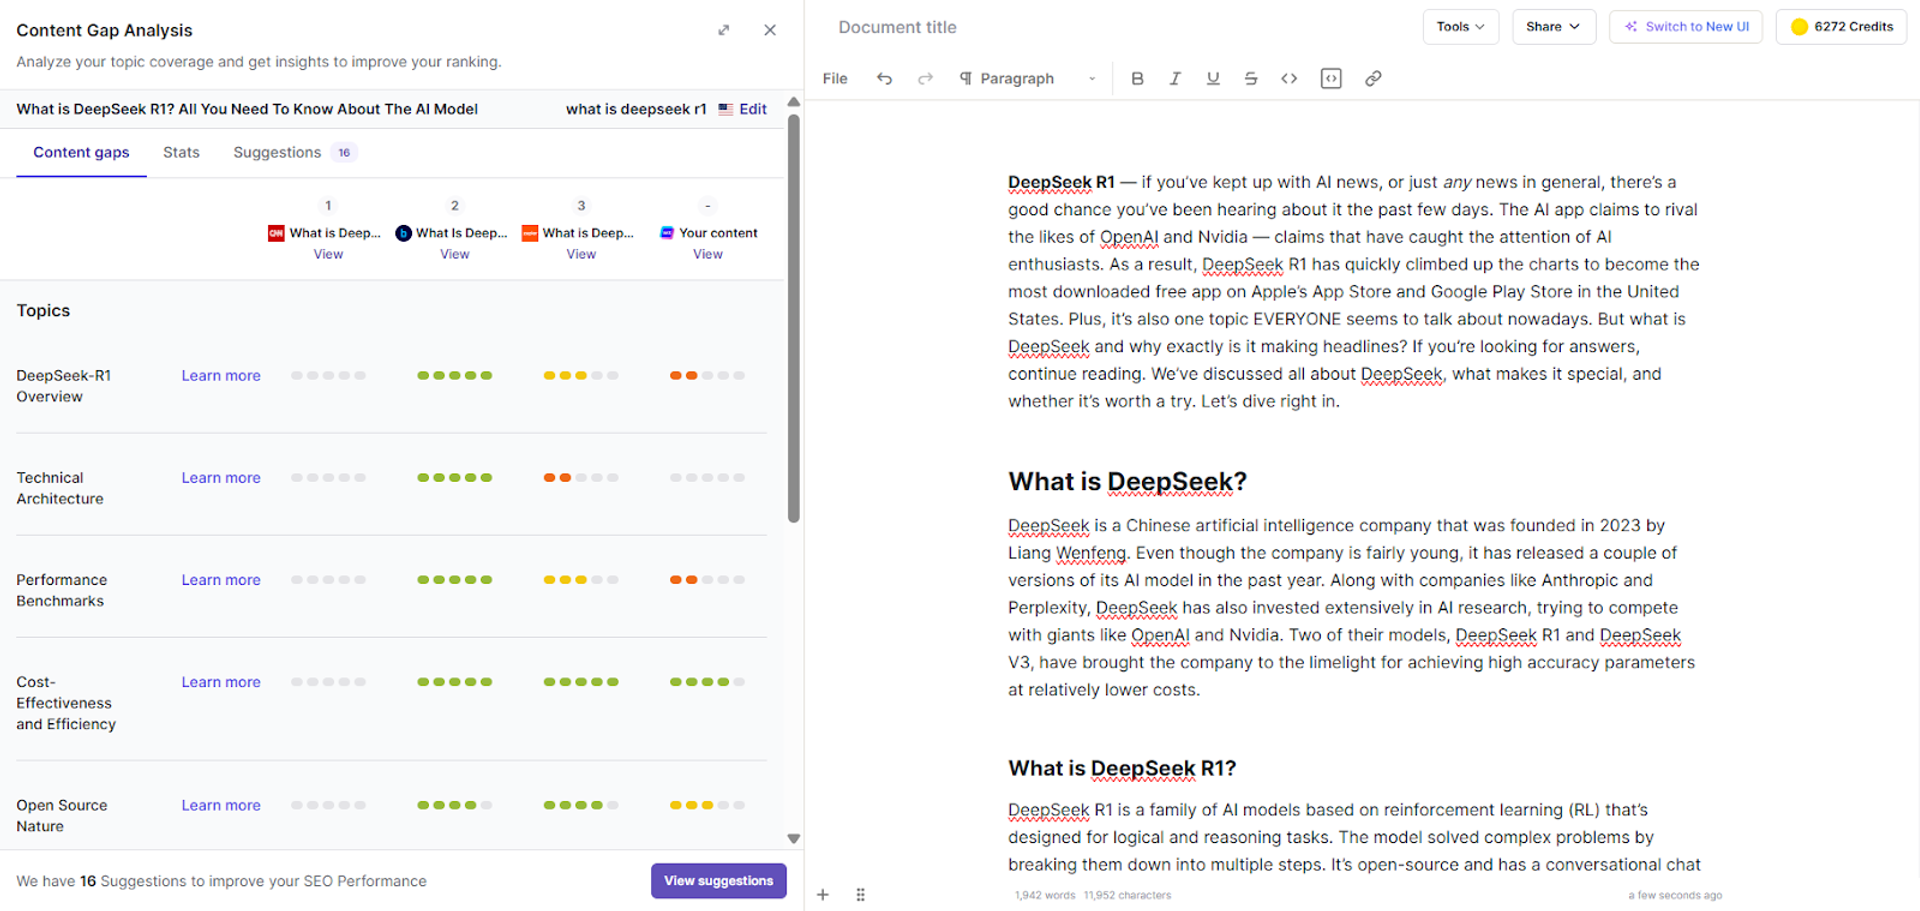Expand the Content Gap Analysis panel
Image resolution: width=1920 pixels, height=911 pixels.
[x=724, y=30]
